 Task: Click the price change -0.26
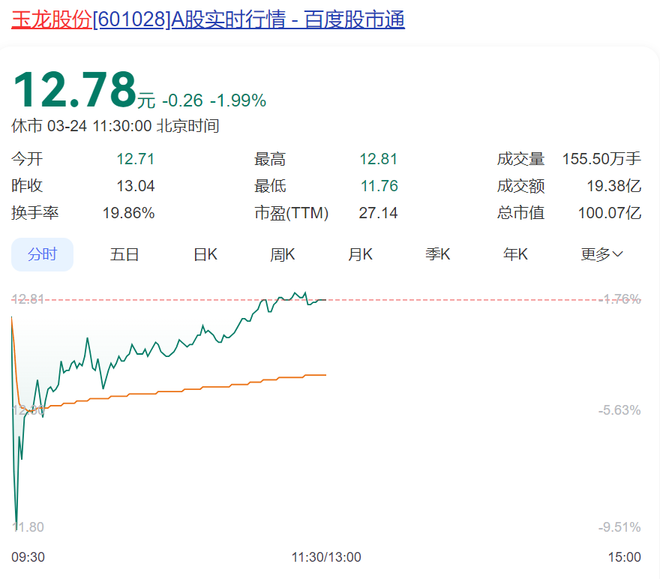[x=183, y=101]
